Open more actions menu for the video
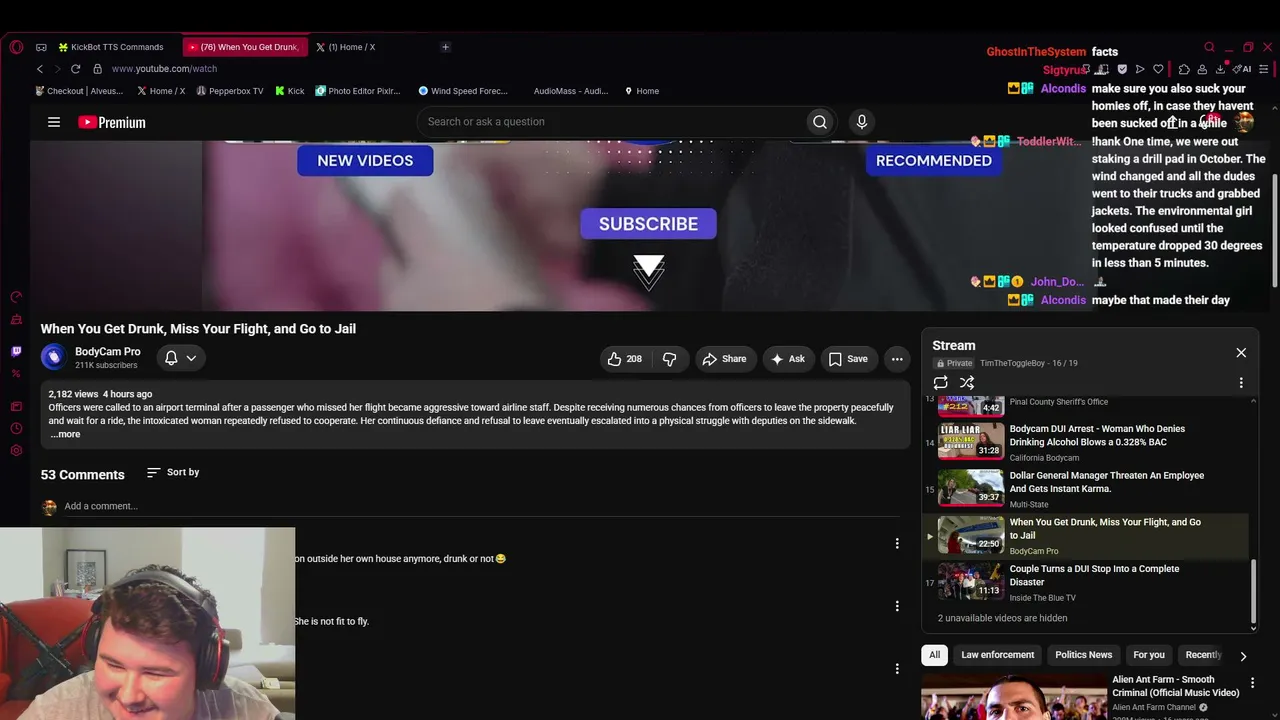Screen dimensions: 1280x720 click(897, 359)
